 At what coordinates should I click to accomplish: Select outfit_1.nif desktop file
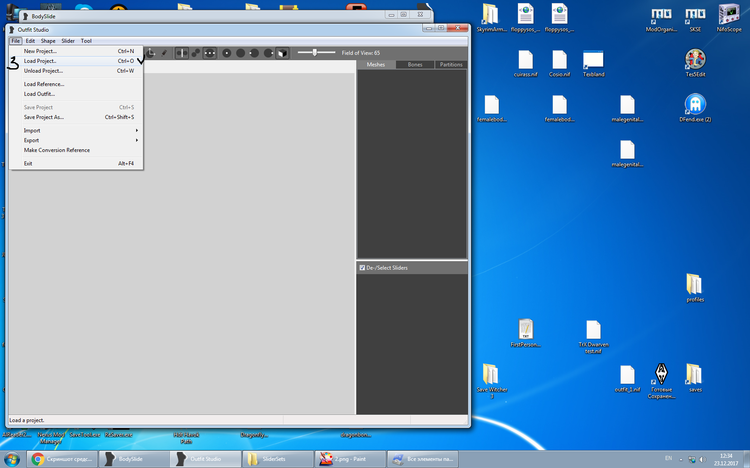click(x=627, y=379)
